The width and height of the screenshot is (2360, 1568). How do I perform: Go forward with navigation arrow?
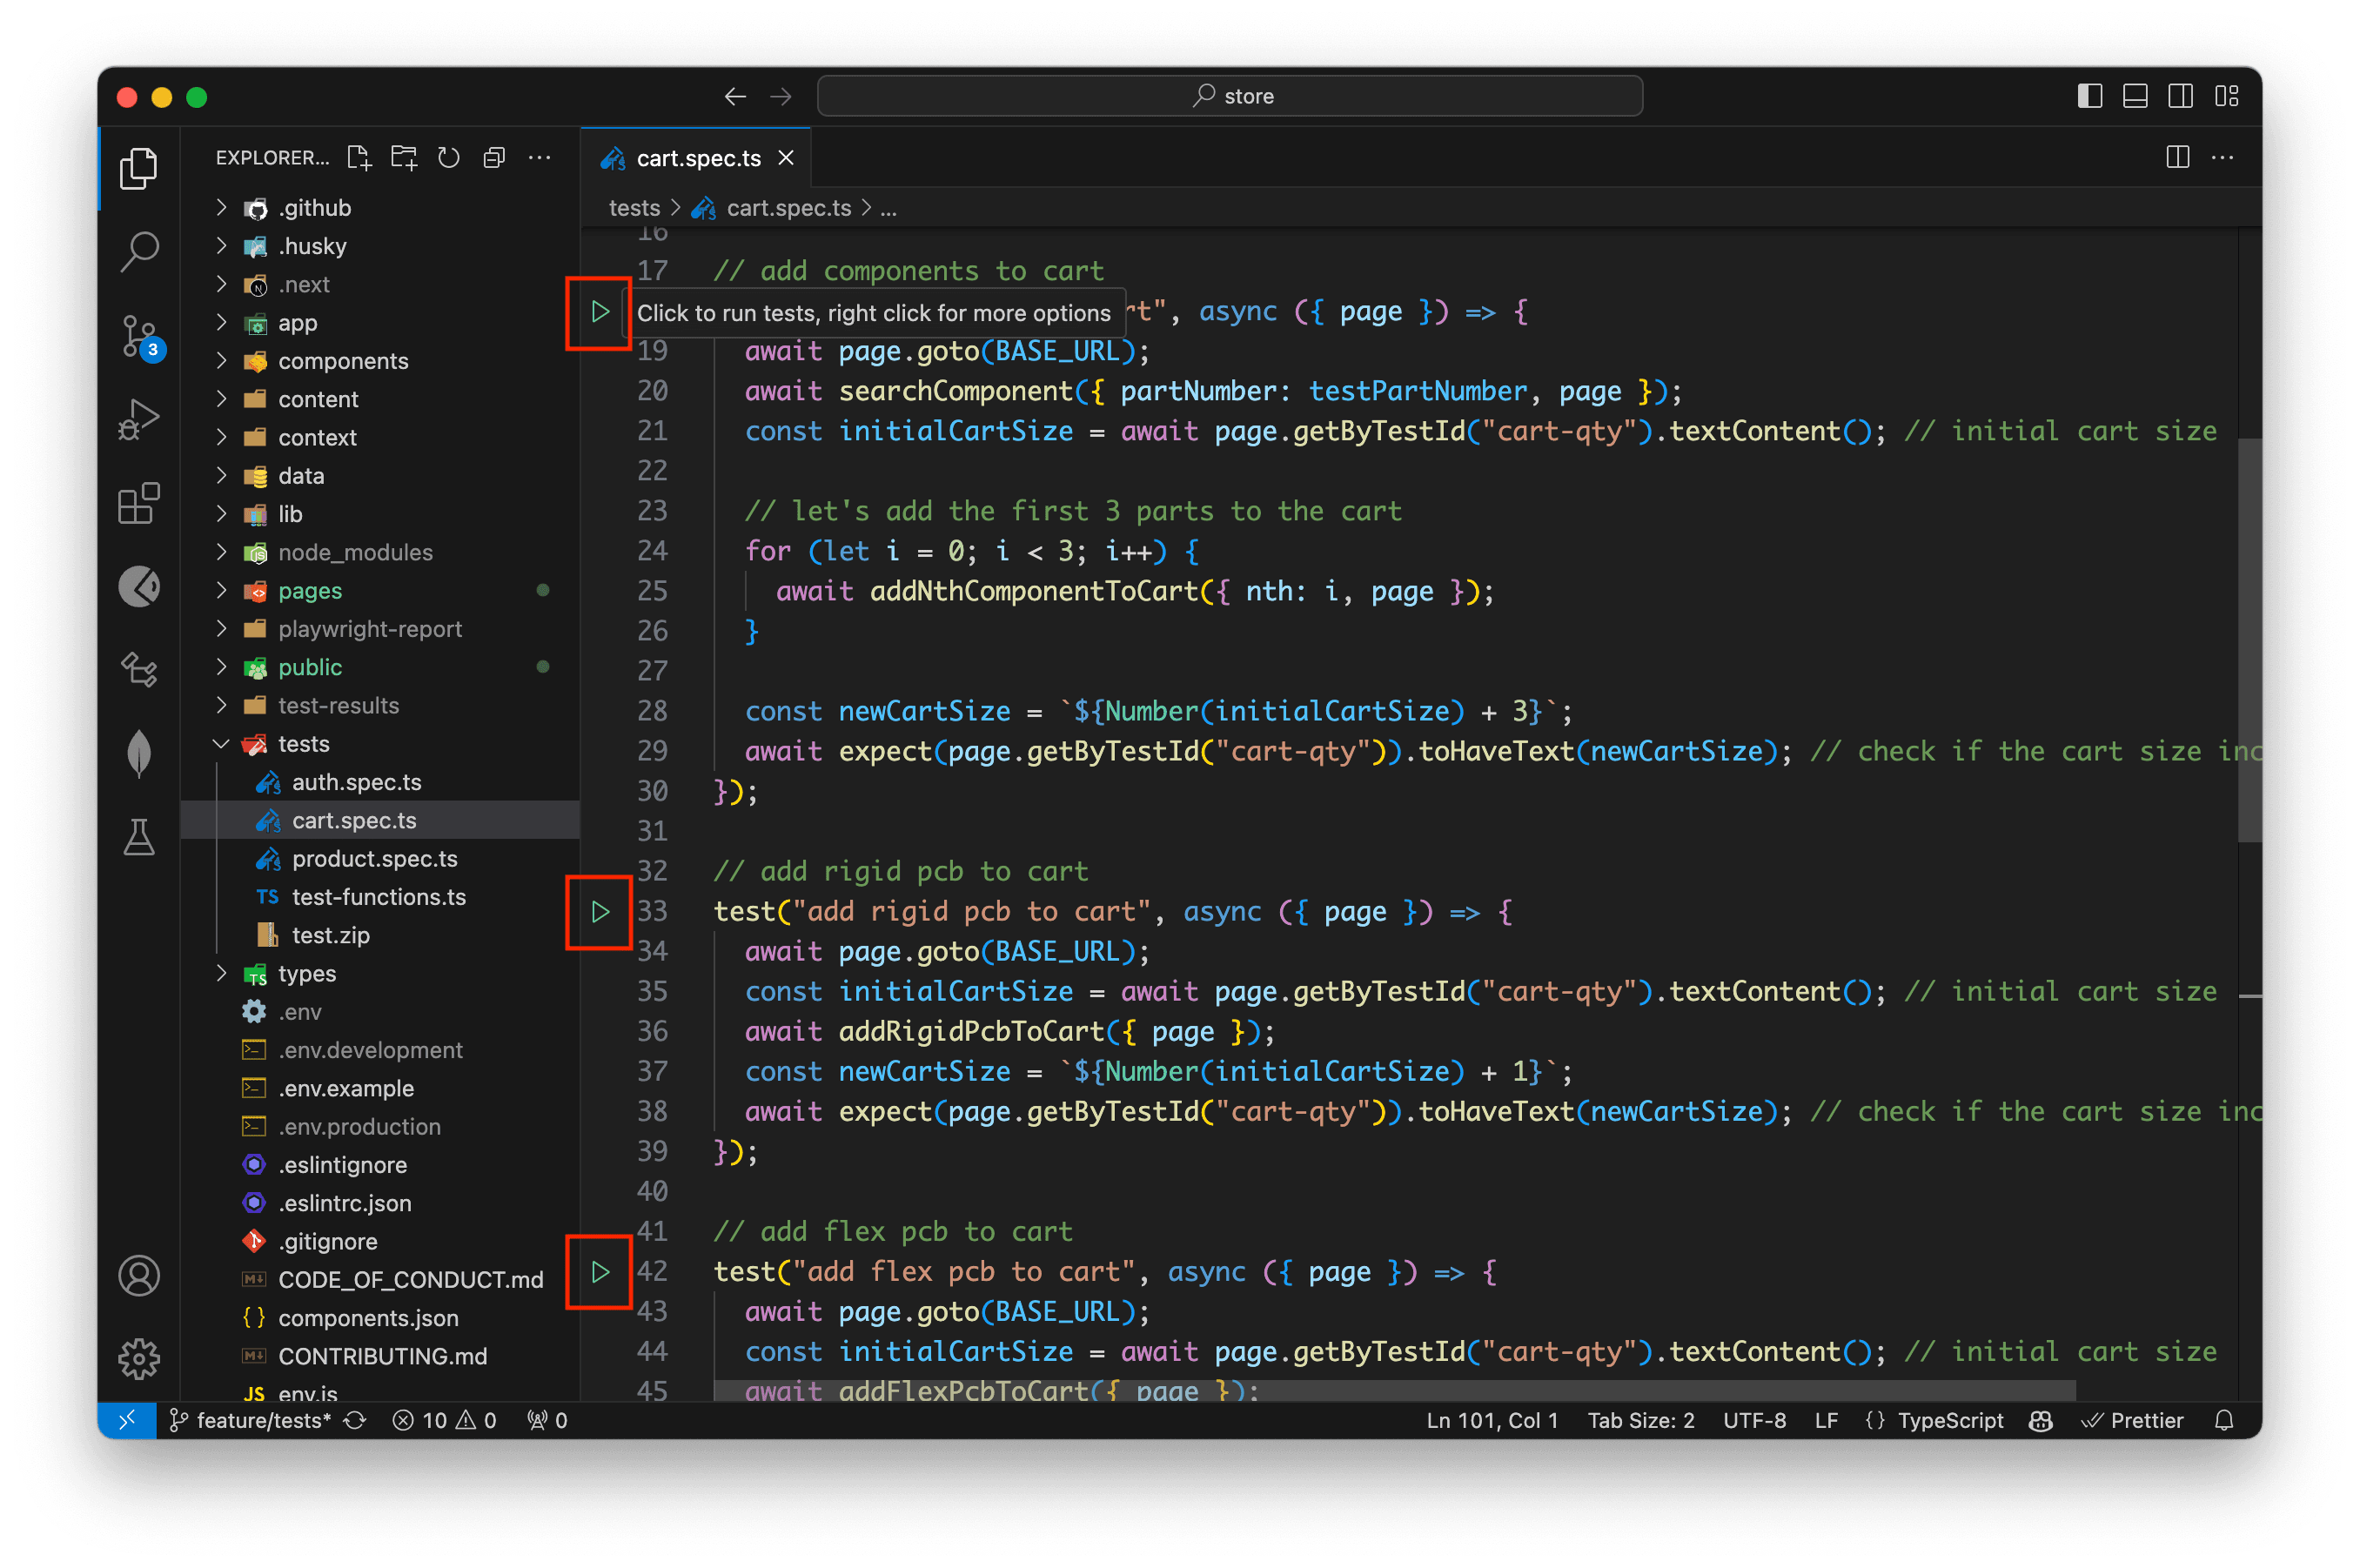tap(781, 96)
